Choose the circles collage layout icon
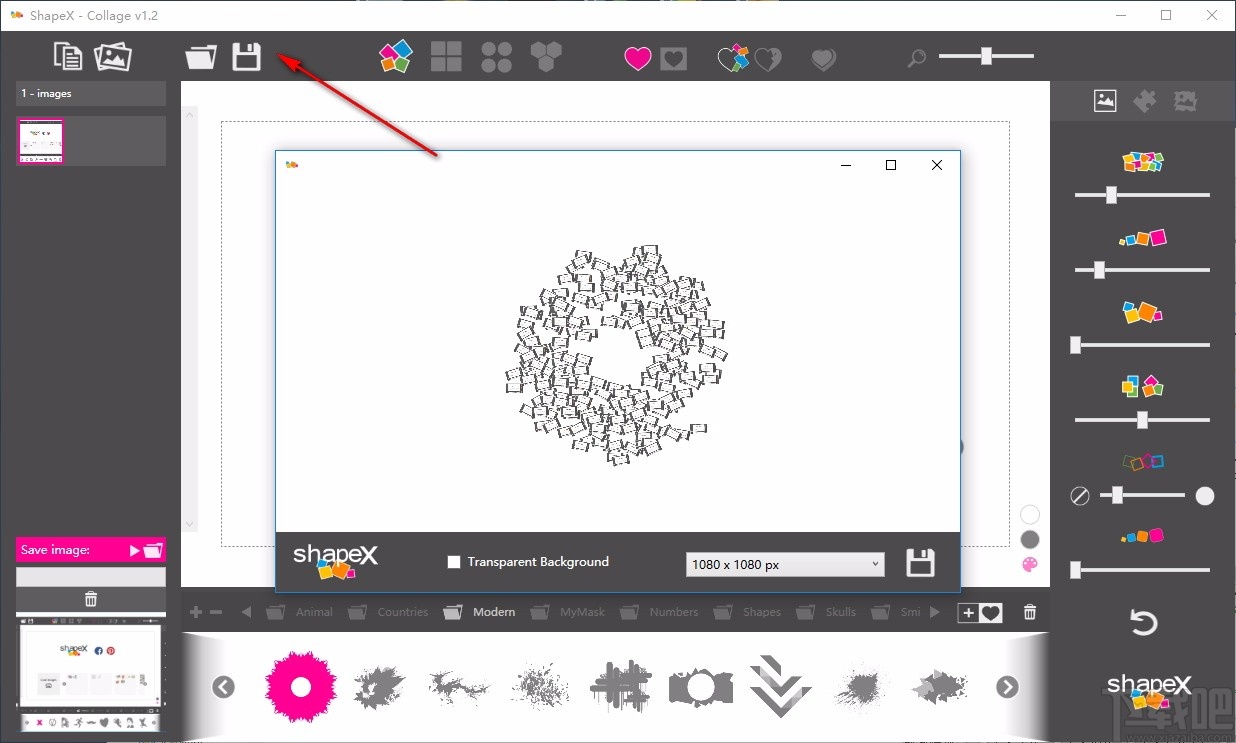The width and height of the screenshot is (1236, 743). tap(497, 57)
